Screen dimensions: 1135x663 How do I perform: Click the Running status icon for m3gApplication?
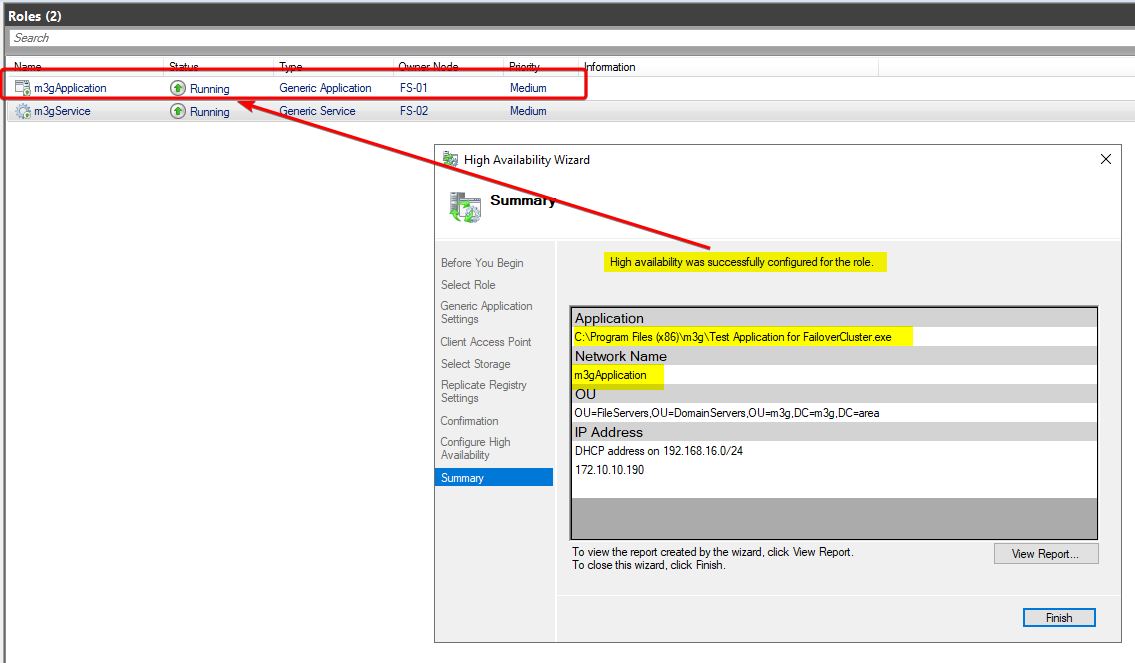(x=178, y=88)
